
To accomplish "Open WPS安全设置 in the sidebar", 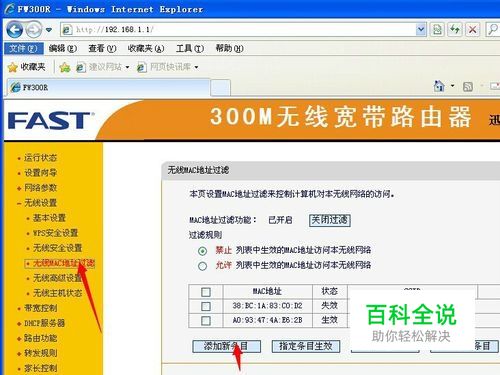I will 55,233.
